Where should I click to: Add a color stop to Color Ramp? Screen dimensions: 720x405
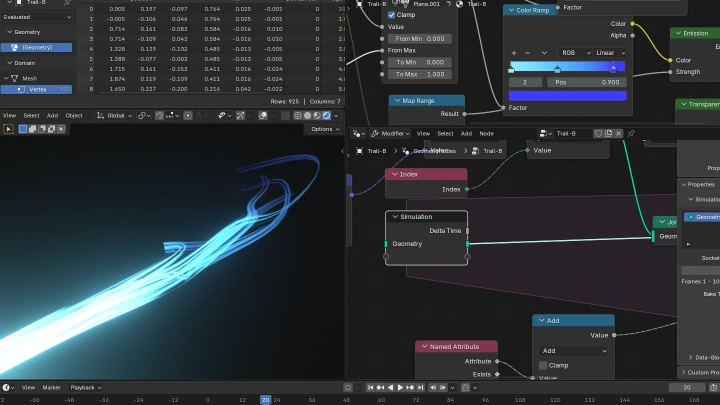(514, 53)
